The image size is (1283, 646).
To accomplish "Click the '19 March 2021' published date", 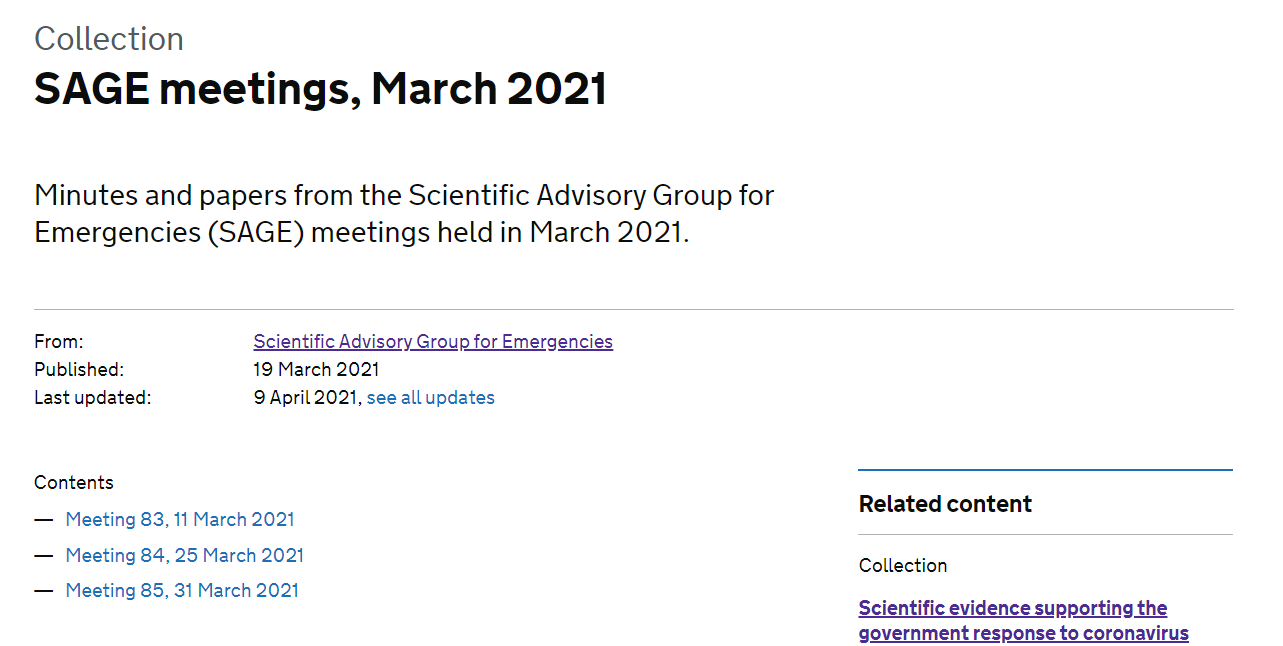I will 316,370.
